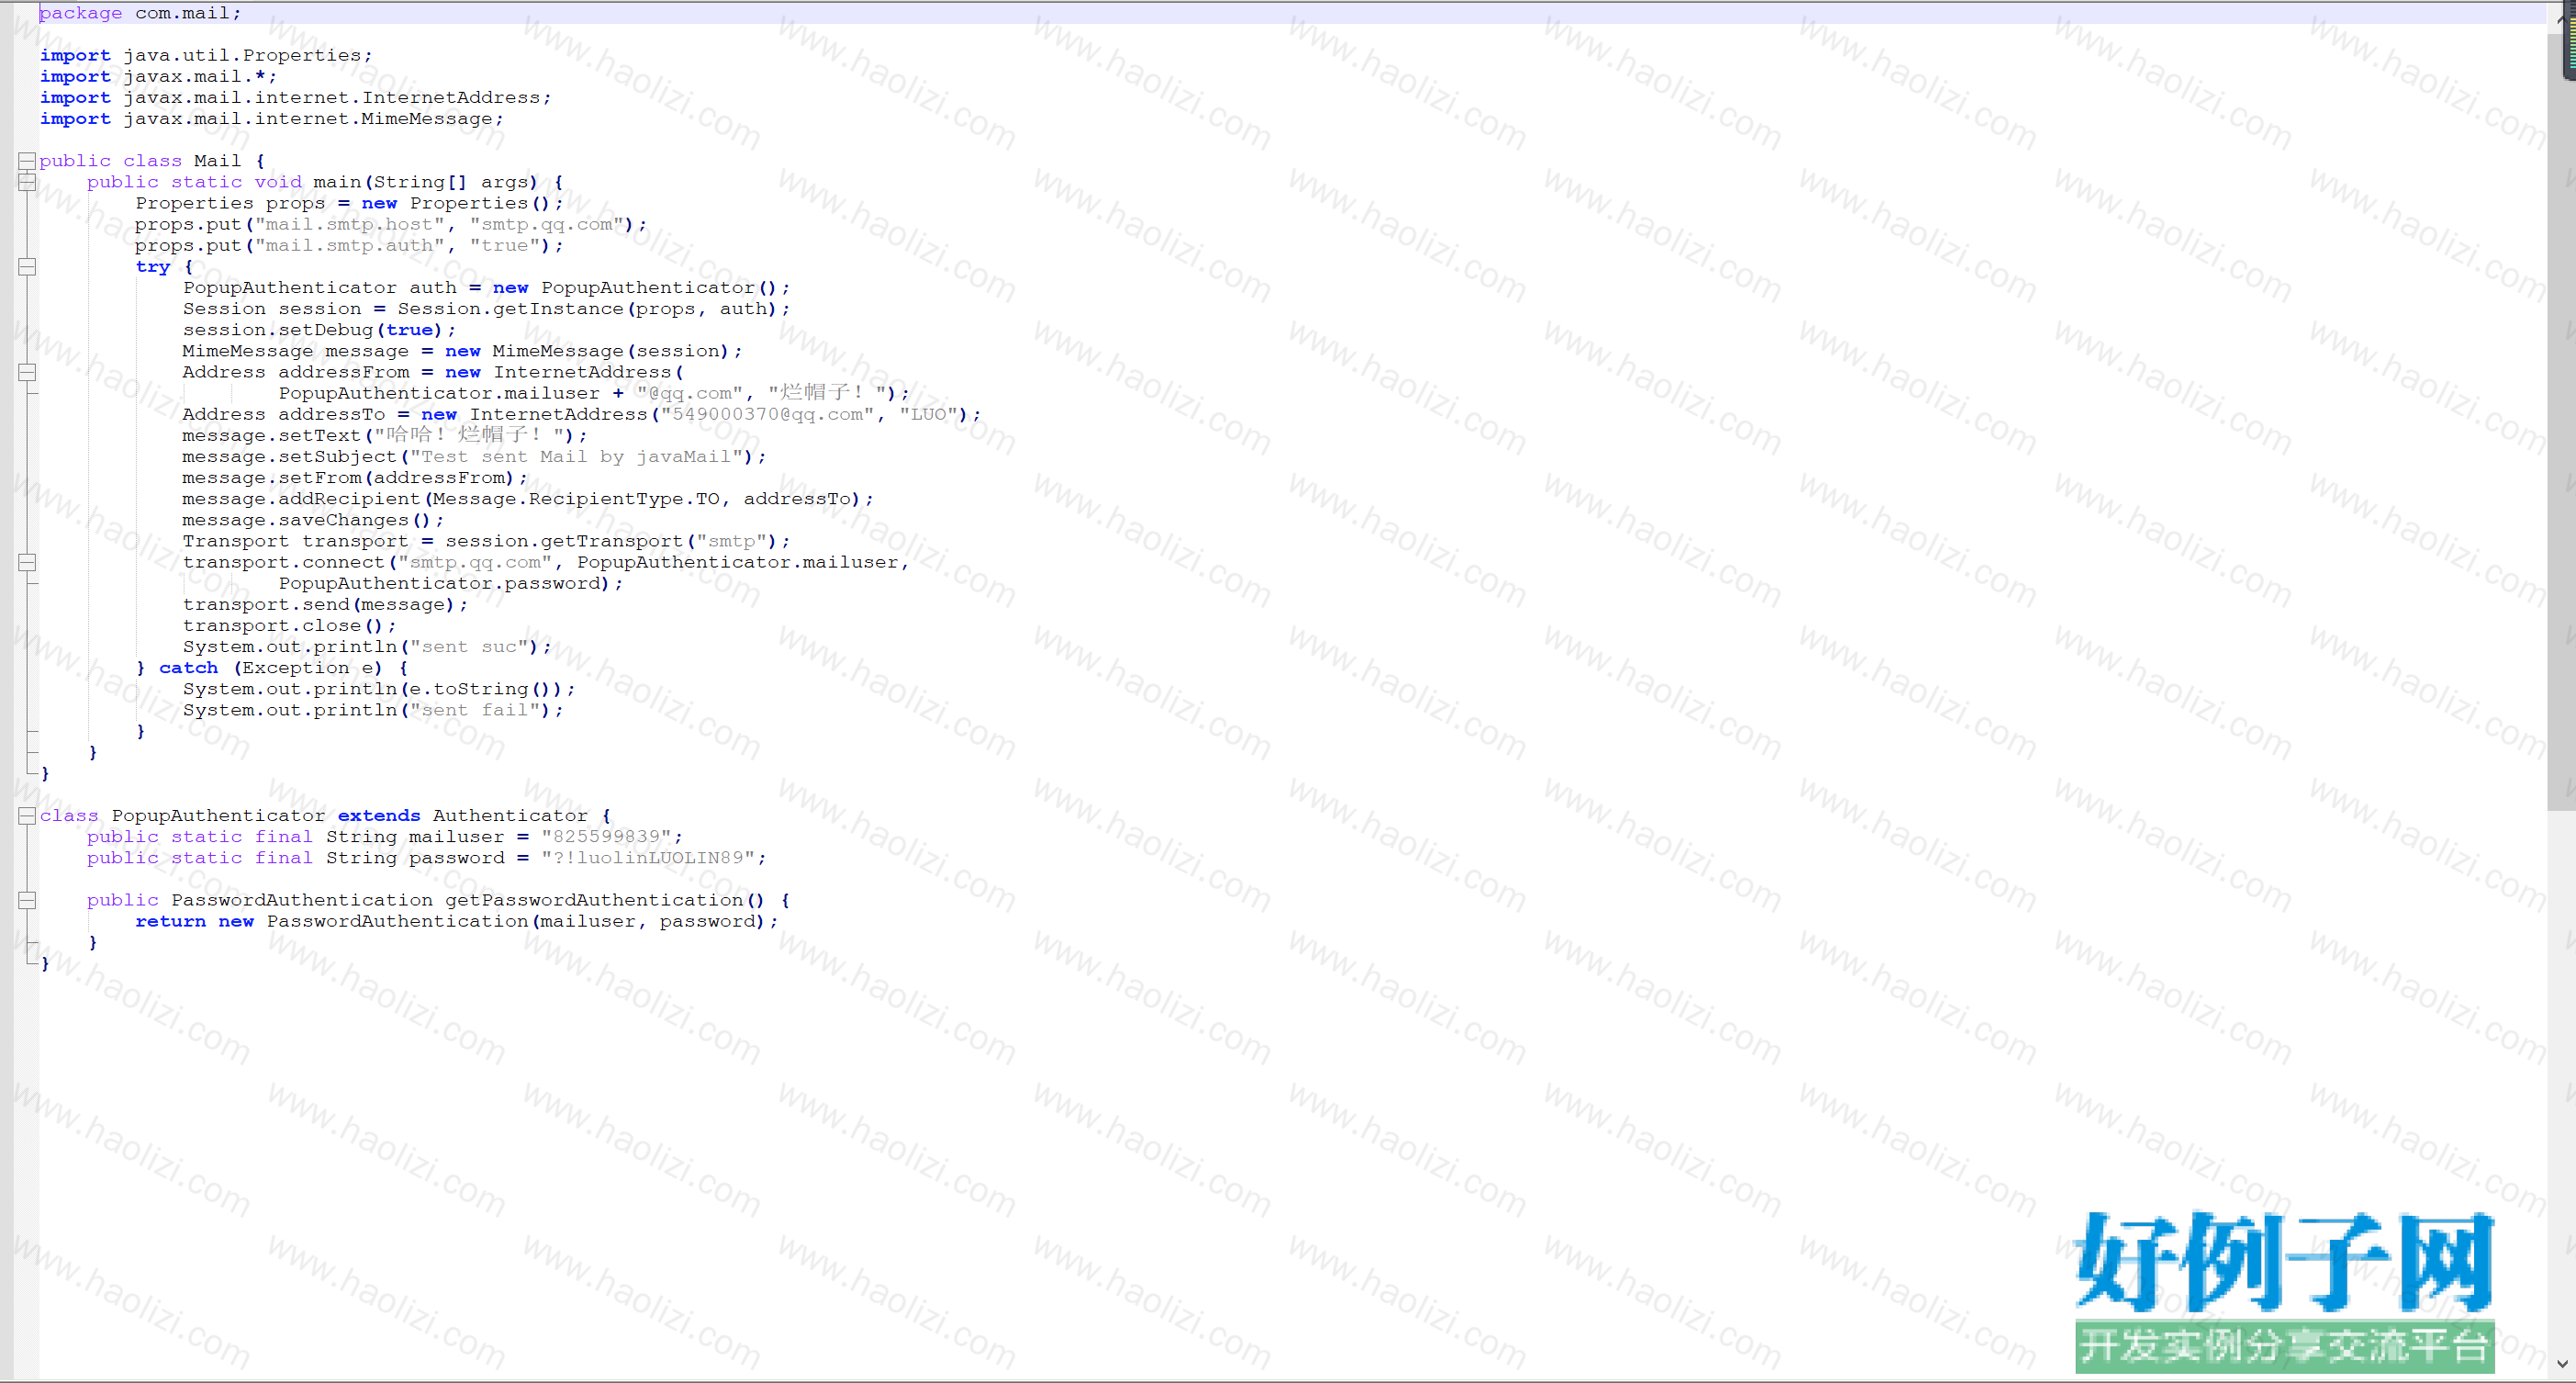Collapse fold marker at 'transport.connect' line
Screen dimensions: 2576x1383
click(x=27, y=562)
